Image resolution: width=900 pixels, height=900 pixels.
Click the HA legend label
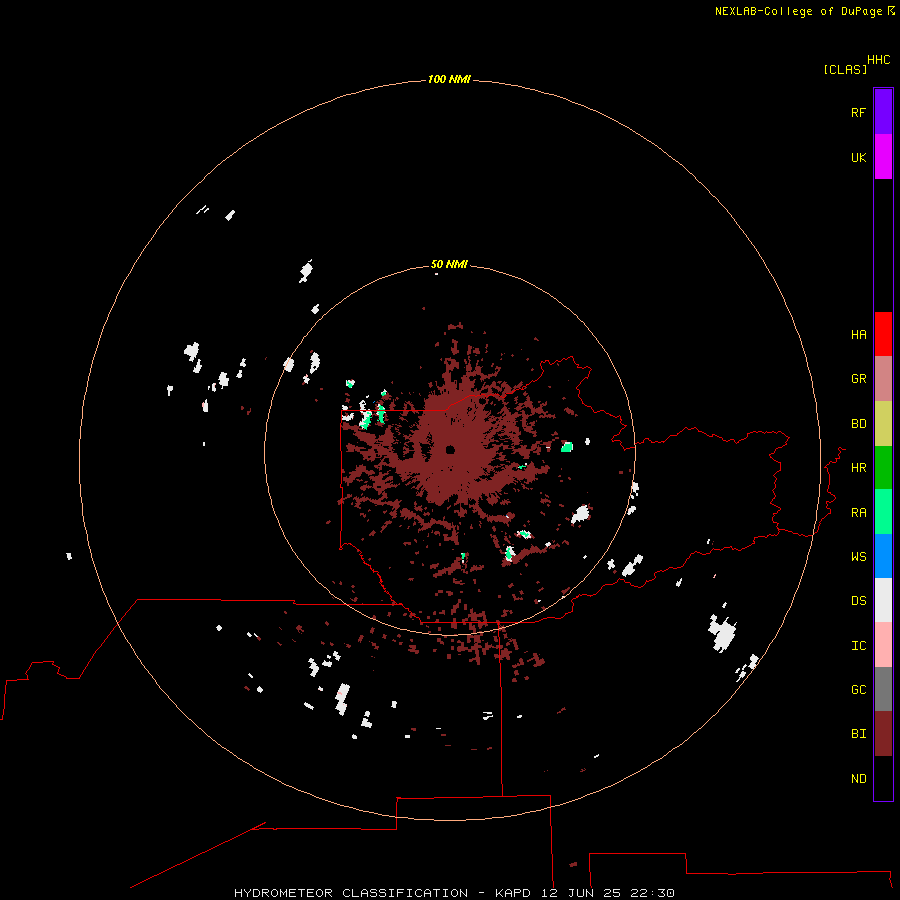tap(858, 335)
